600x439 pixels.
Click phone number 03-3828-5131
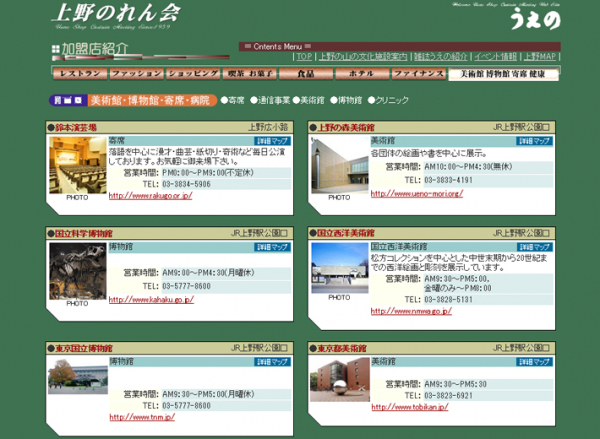point(448,299)
